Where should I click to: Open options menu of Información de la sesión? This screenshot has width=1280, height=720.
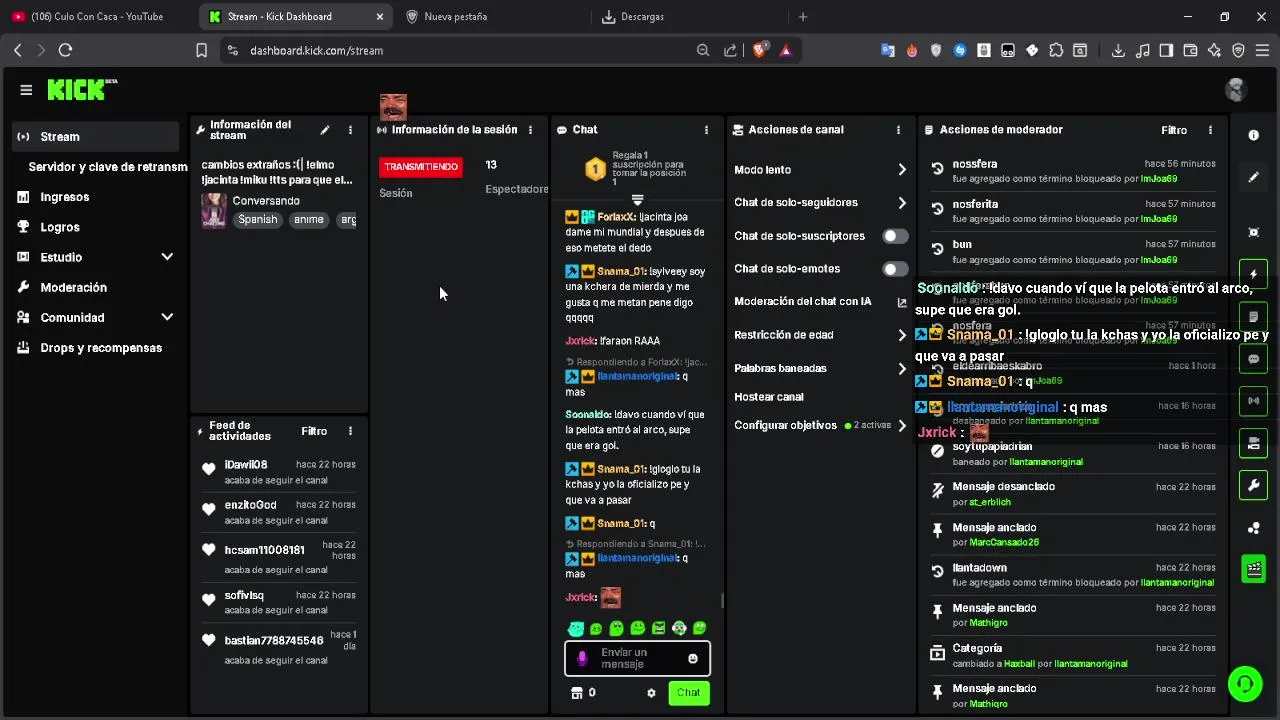pyautogui.click(x=531, y=130)
